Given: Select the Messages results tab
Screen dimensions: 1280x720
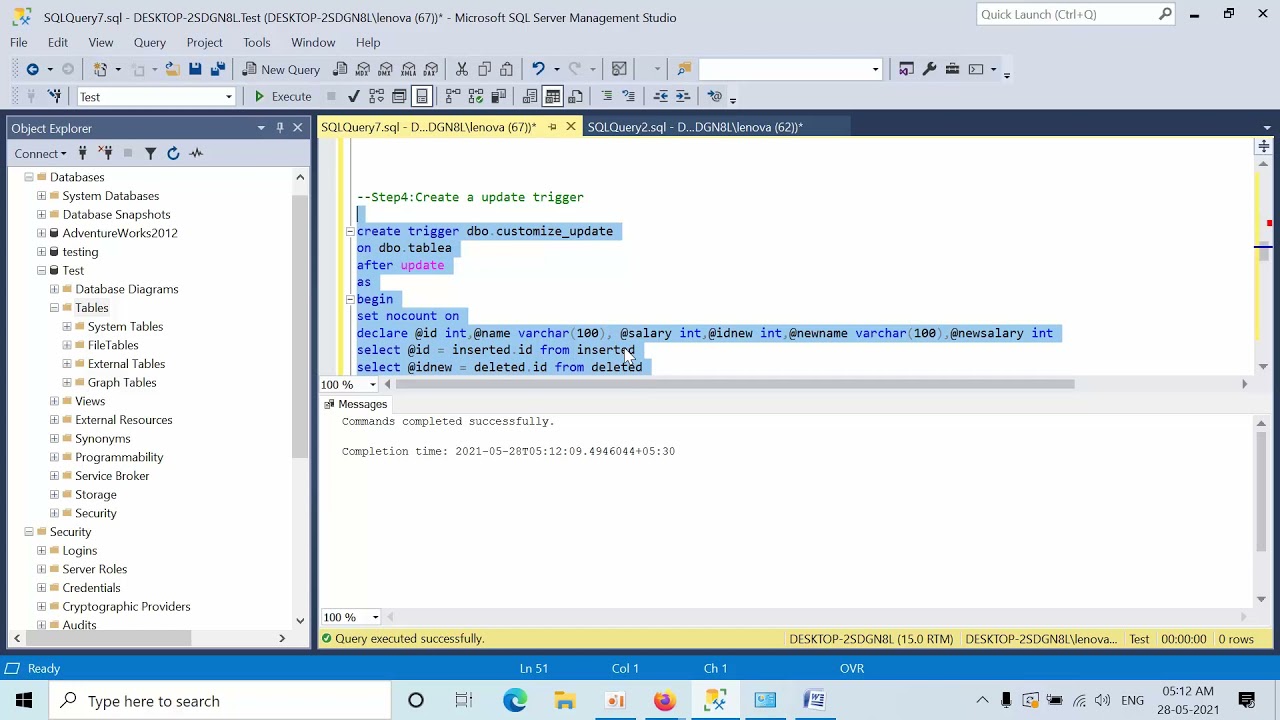Looking at the screenshot, I should [x=355, y=404].
